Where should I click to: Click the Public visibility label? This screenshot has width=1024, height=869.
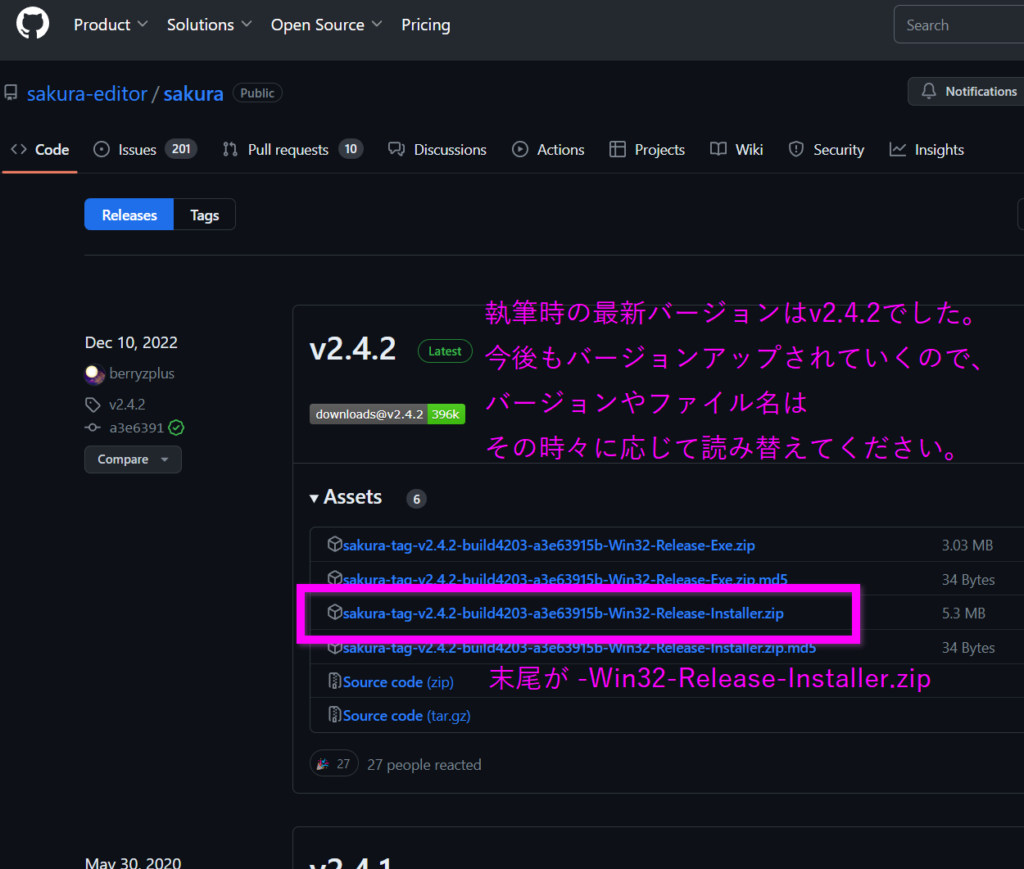257,93
